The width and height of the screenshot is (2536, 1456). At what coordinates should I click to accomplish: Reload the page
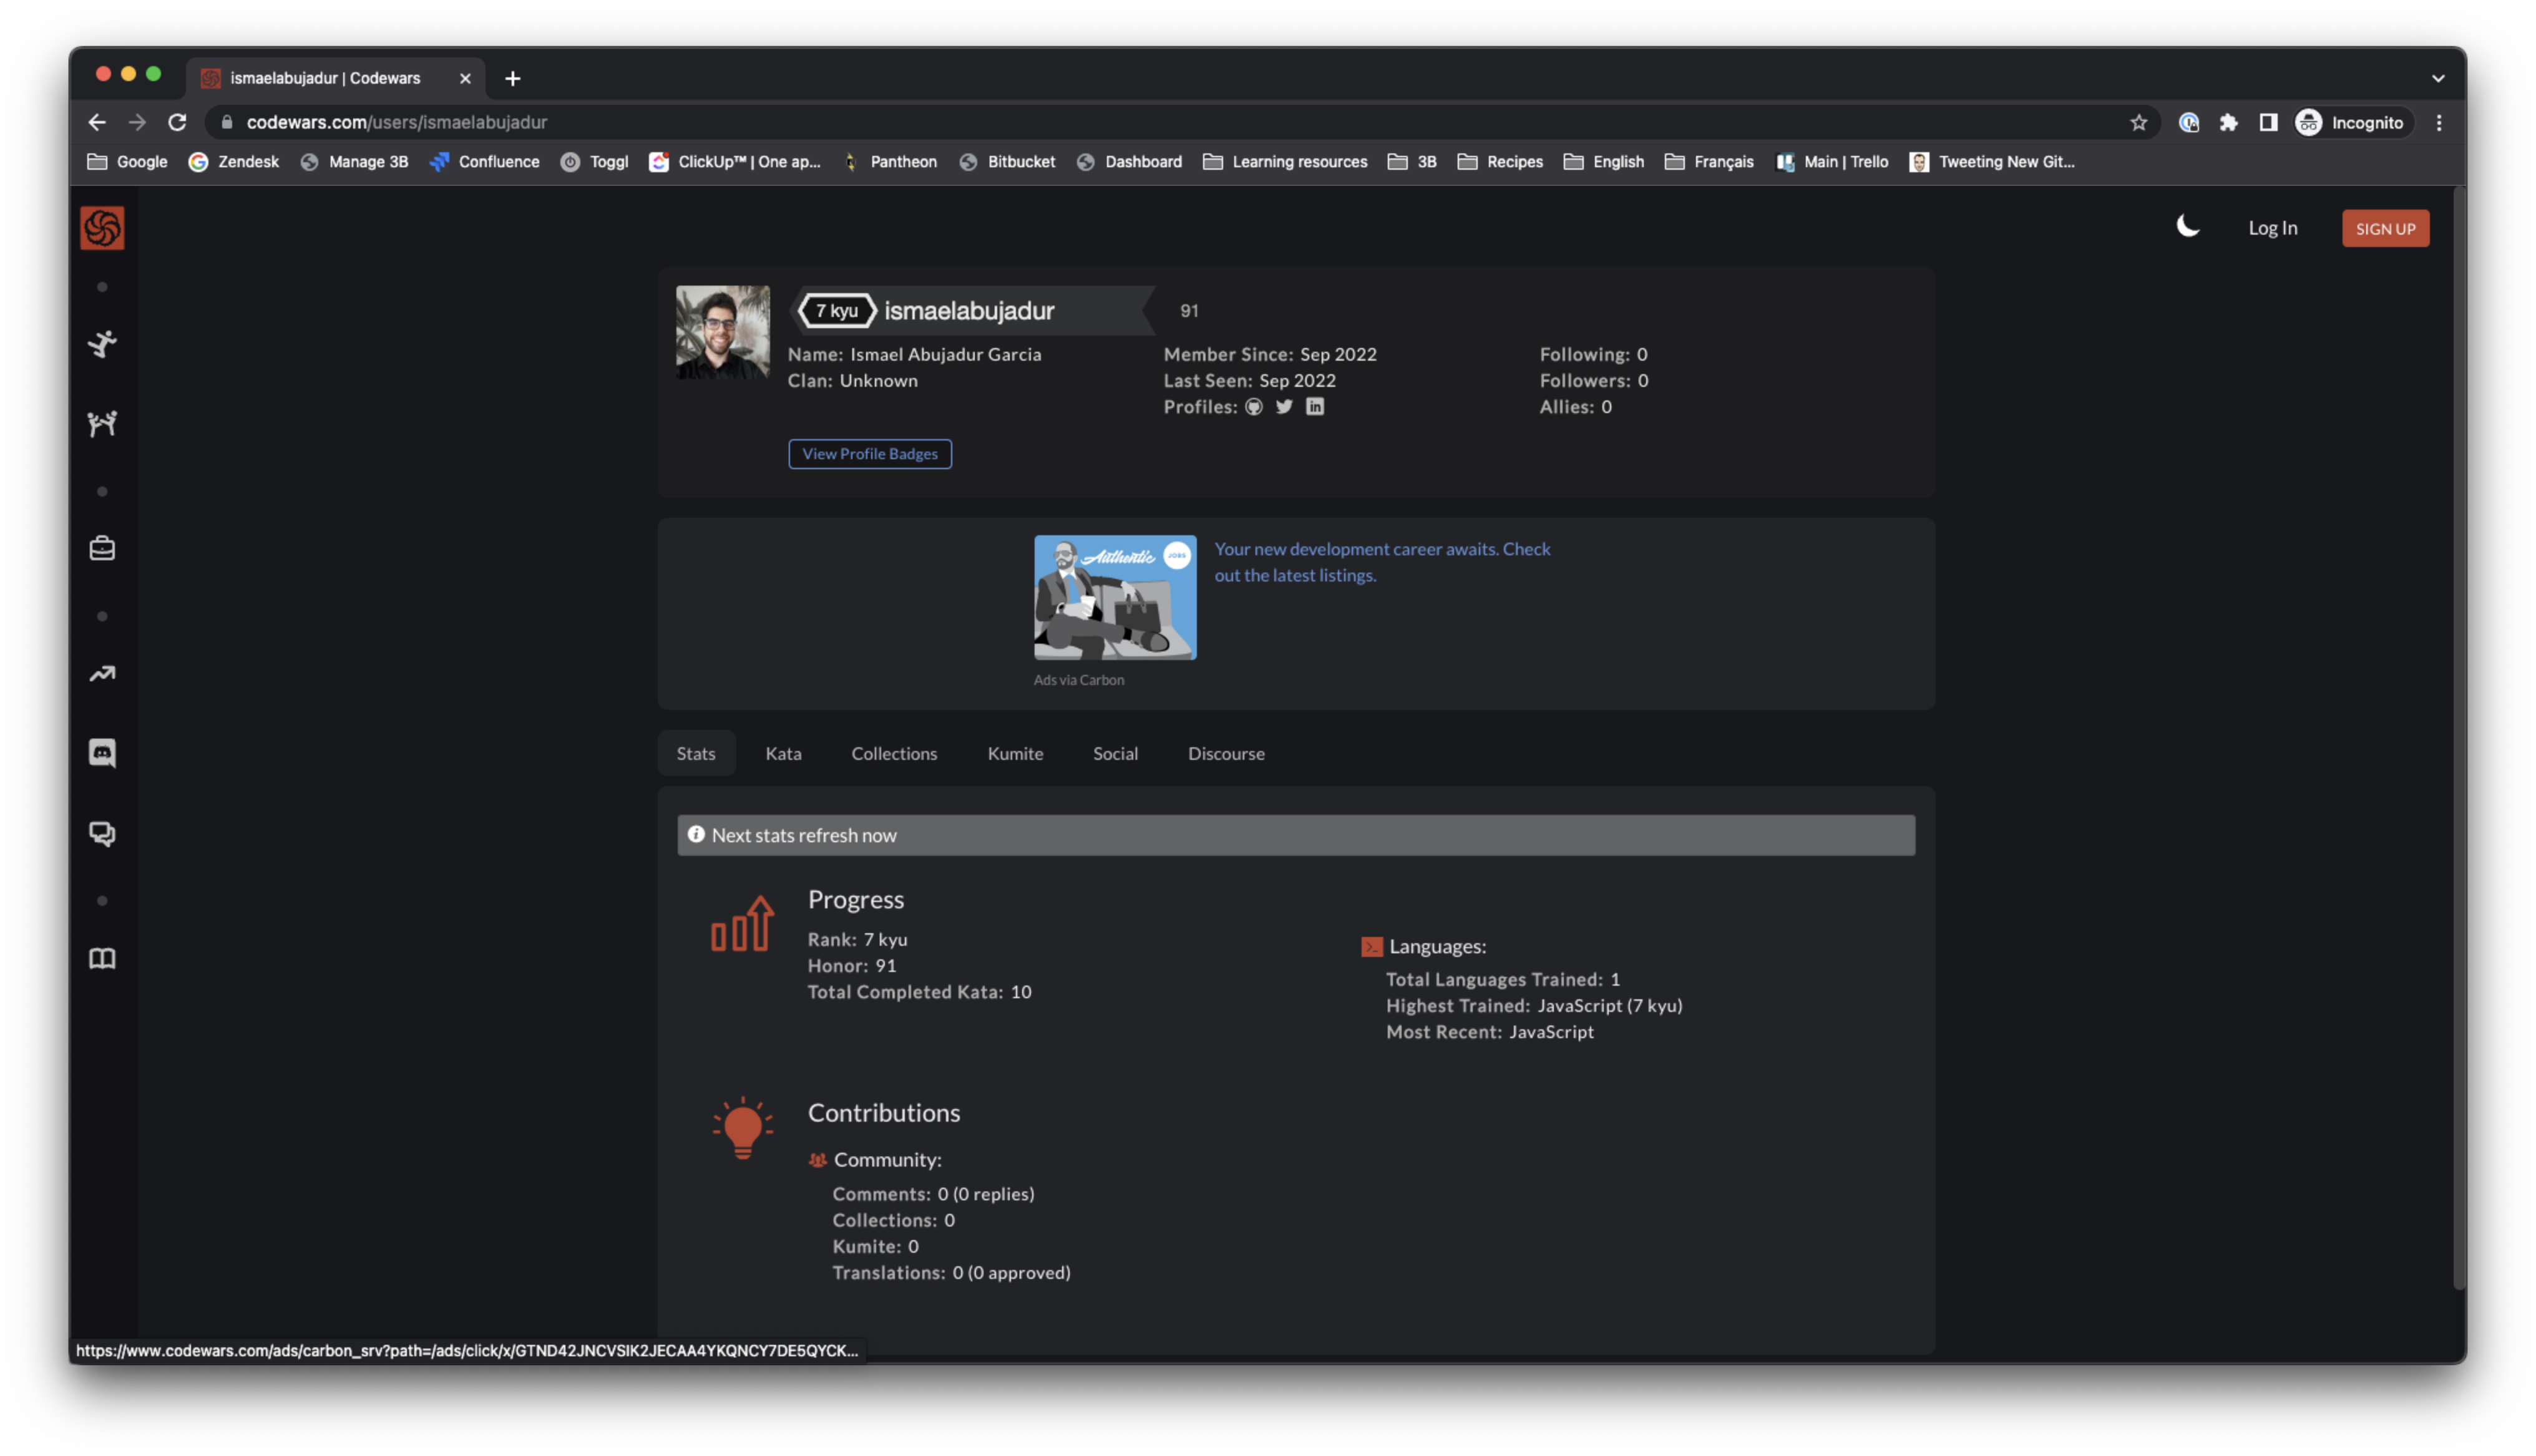(177, 122)
